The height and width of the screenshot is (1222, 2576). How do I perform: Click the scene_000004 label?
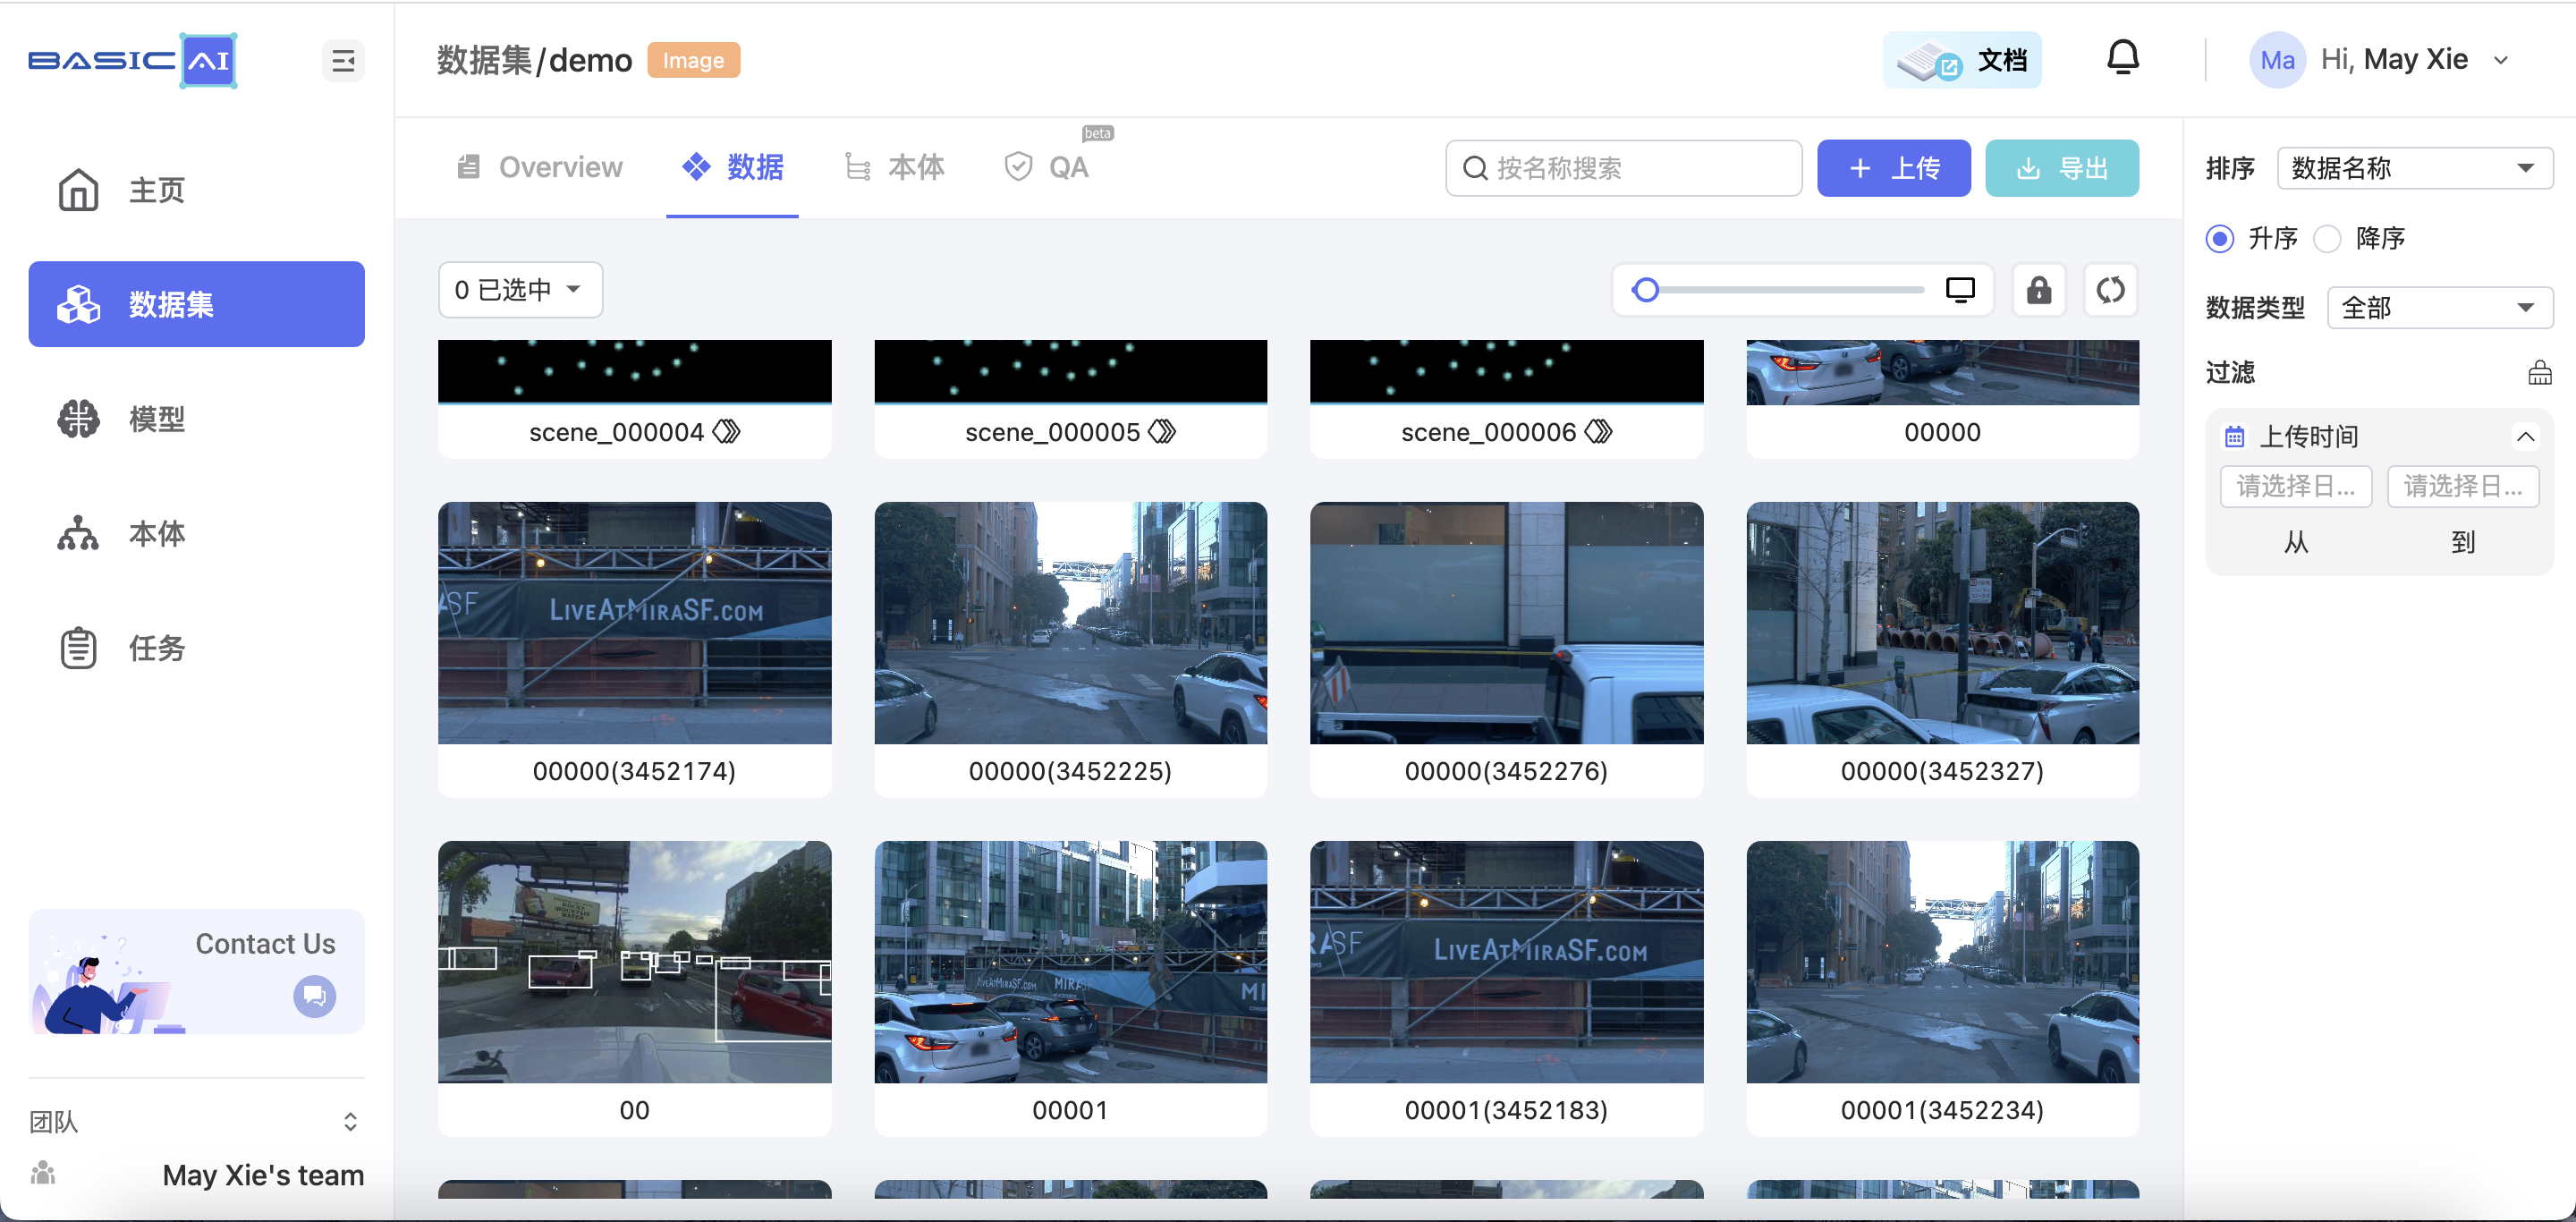[616, 432]
